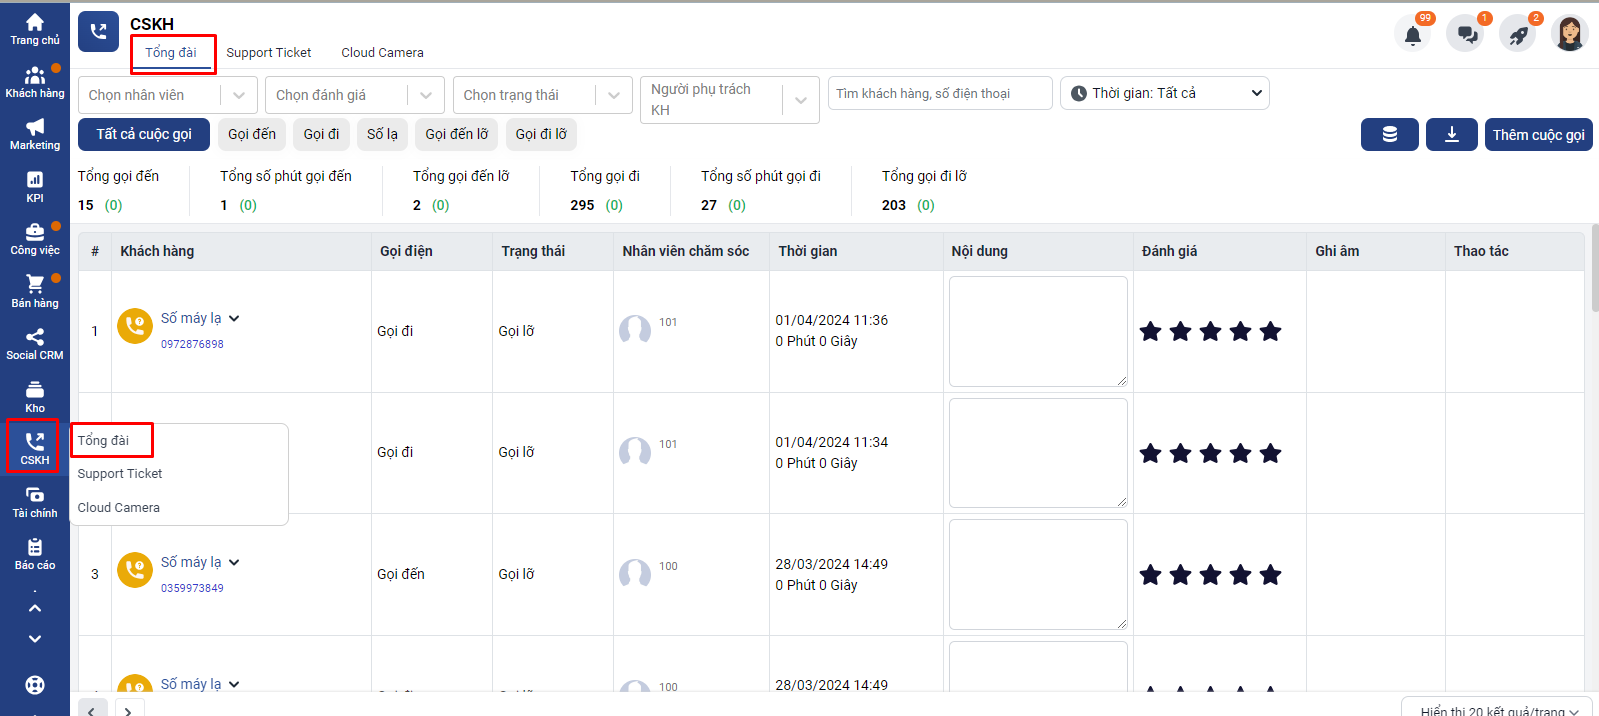Choose Cloud Camera in the CSKH flyout menu
This screenshot has width=1599, height=716.
119,508
